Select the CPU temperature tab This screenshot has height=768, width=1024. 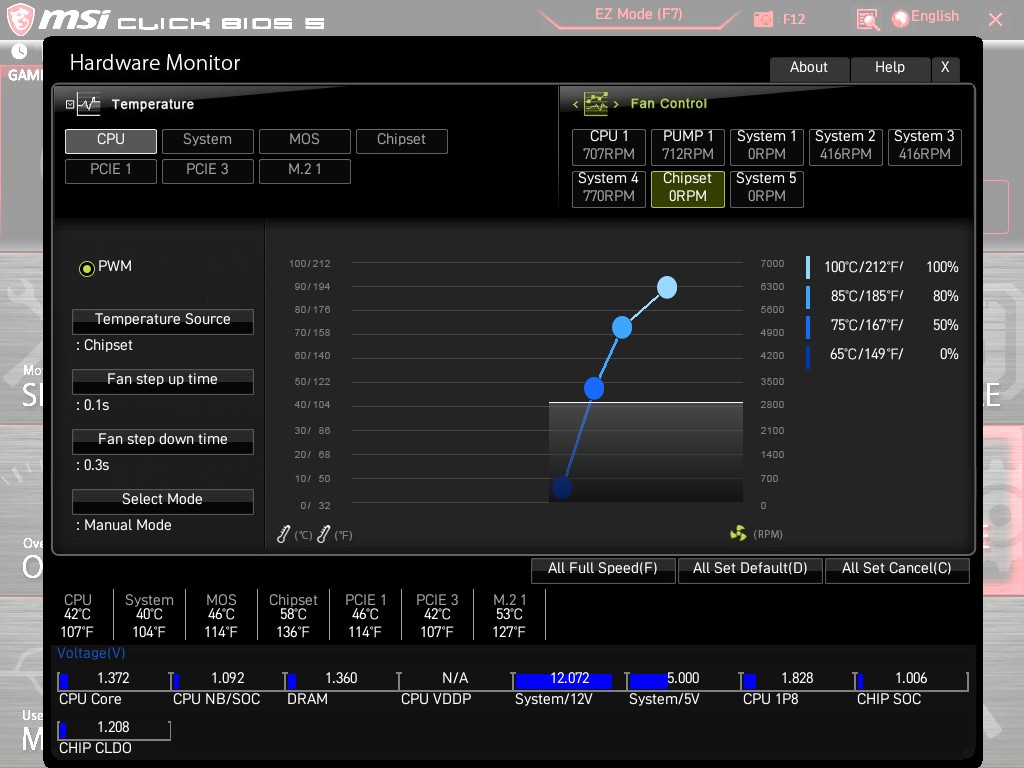111,141
